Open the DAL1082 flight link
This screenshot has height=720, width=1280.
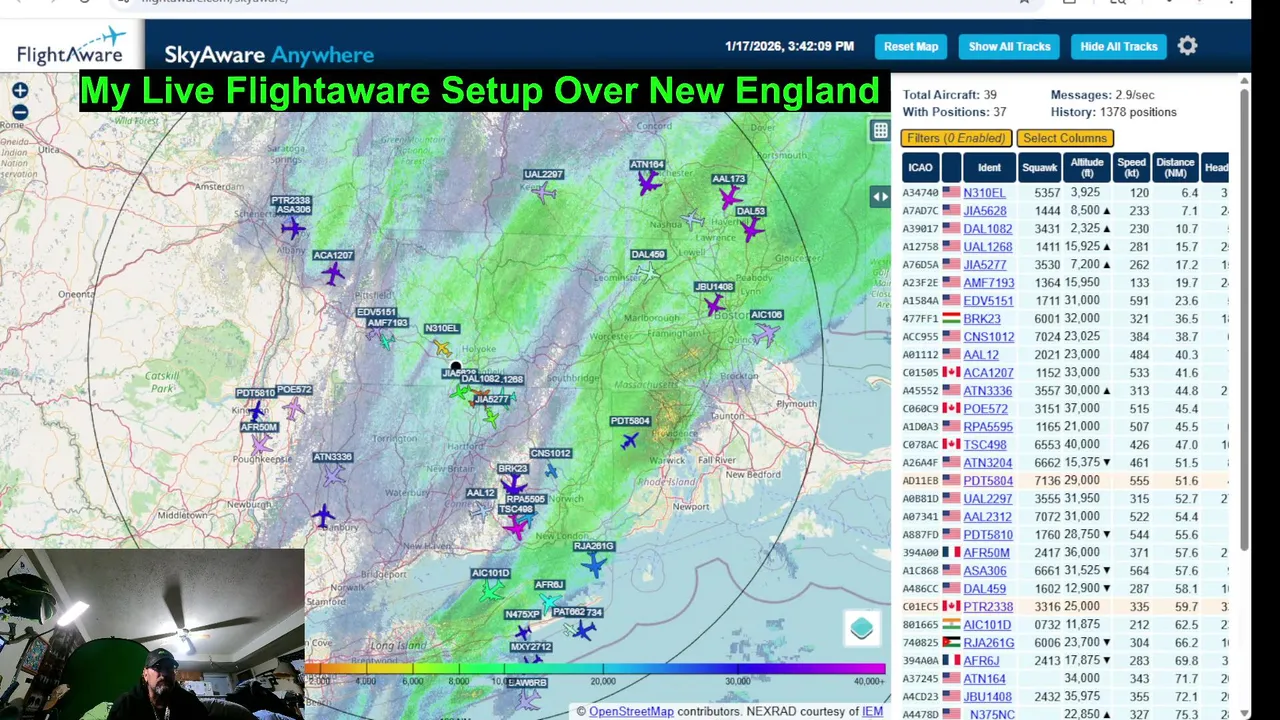(988, 229)
